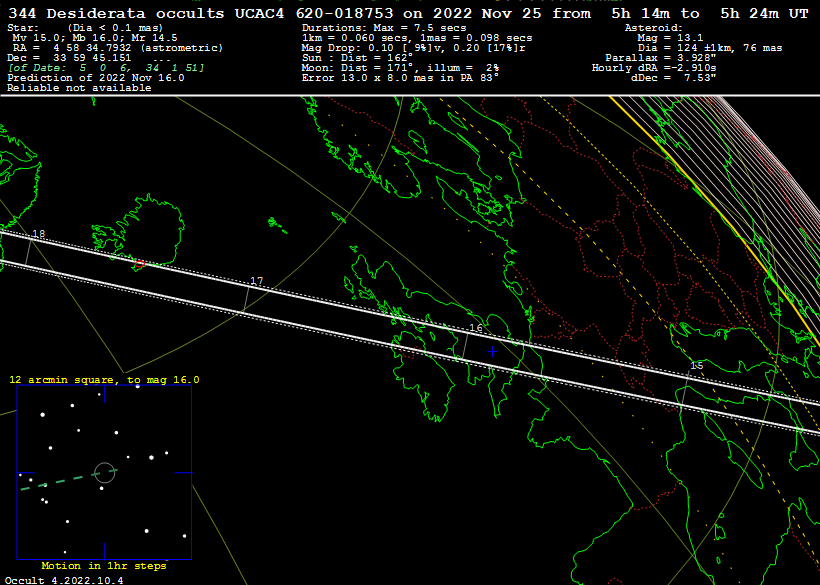Screen dimensions: 820x585
Task: Click the 'Motion in 1hr steps' caption
Action: (104, 566)
